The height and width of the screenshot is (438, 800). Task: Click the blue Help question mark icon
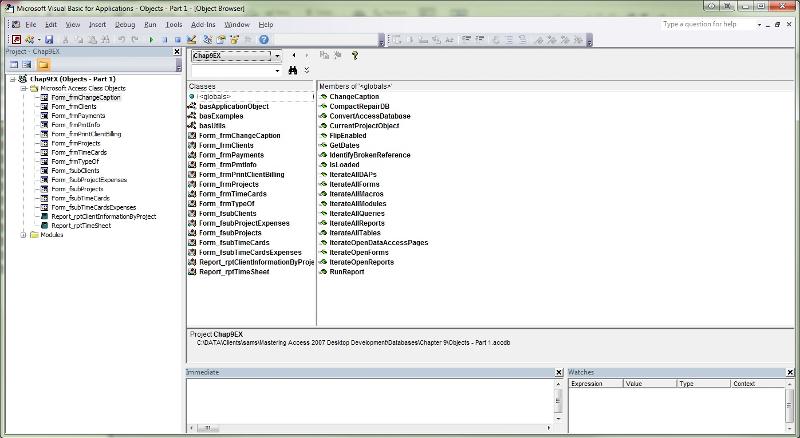pos(264,39)
